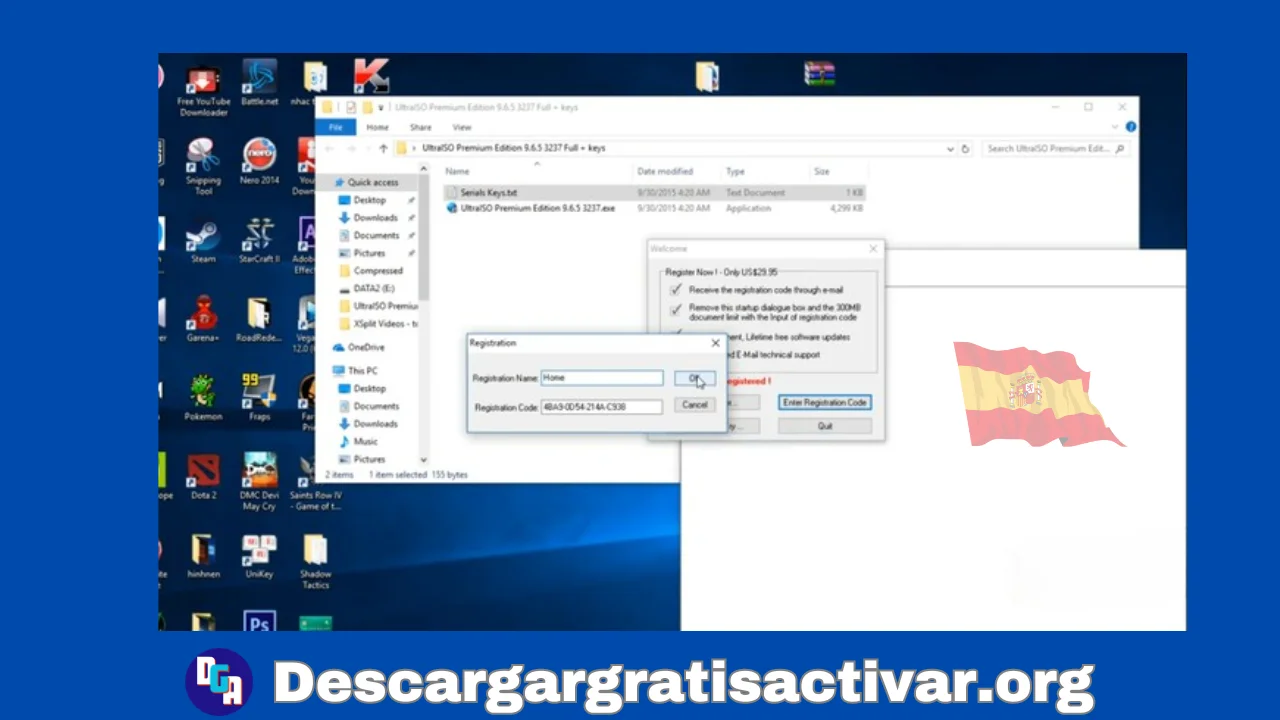This screenshot has width=1280, height=720.
Task: Open the Photoshop desktop shortcut
Action: tap(259, 621)
